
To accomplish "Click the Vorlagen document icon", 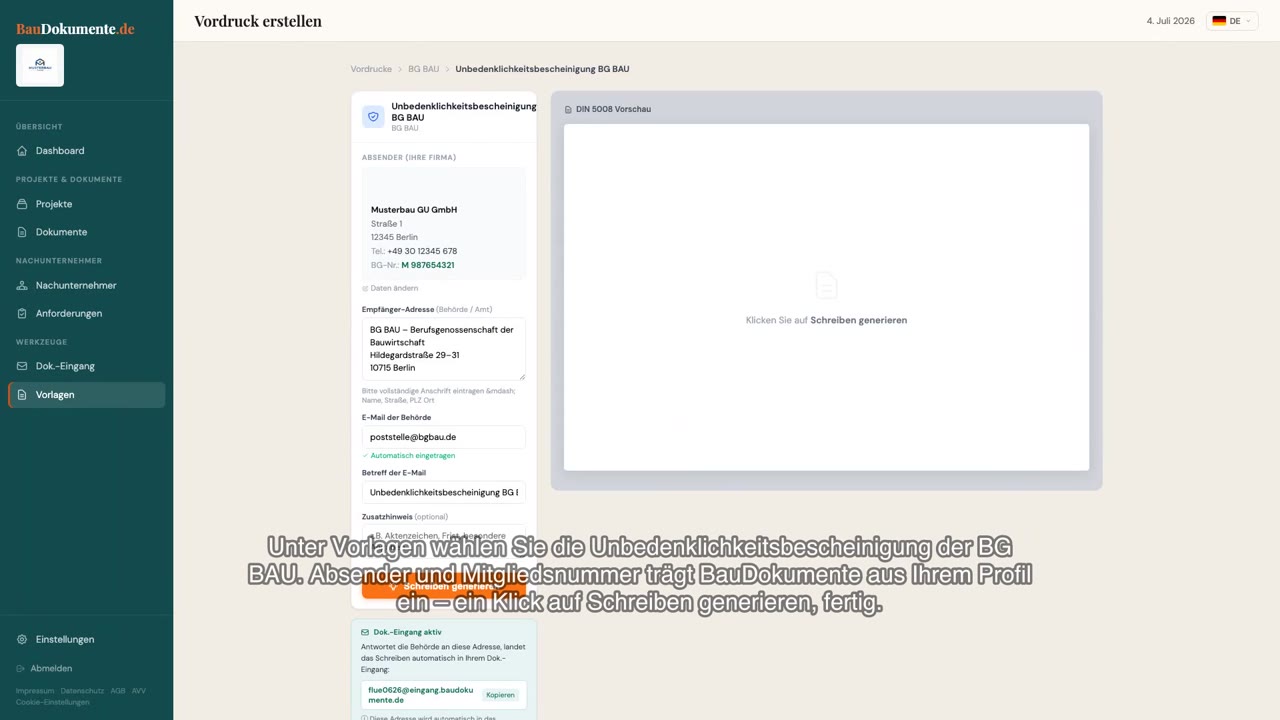I will pos(22,395).
